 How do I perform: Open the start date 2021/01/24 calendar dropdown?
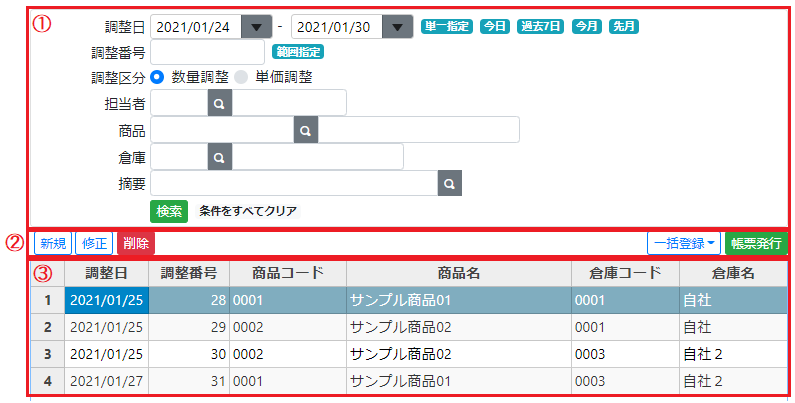point(258,27)
